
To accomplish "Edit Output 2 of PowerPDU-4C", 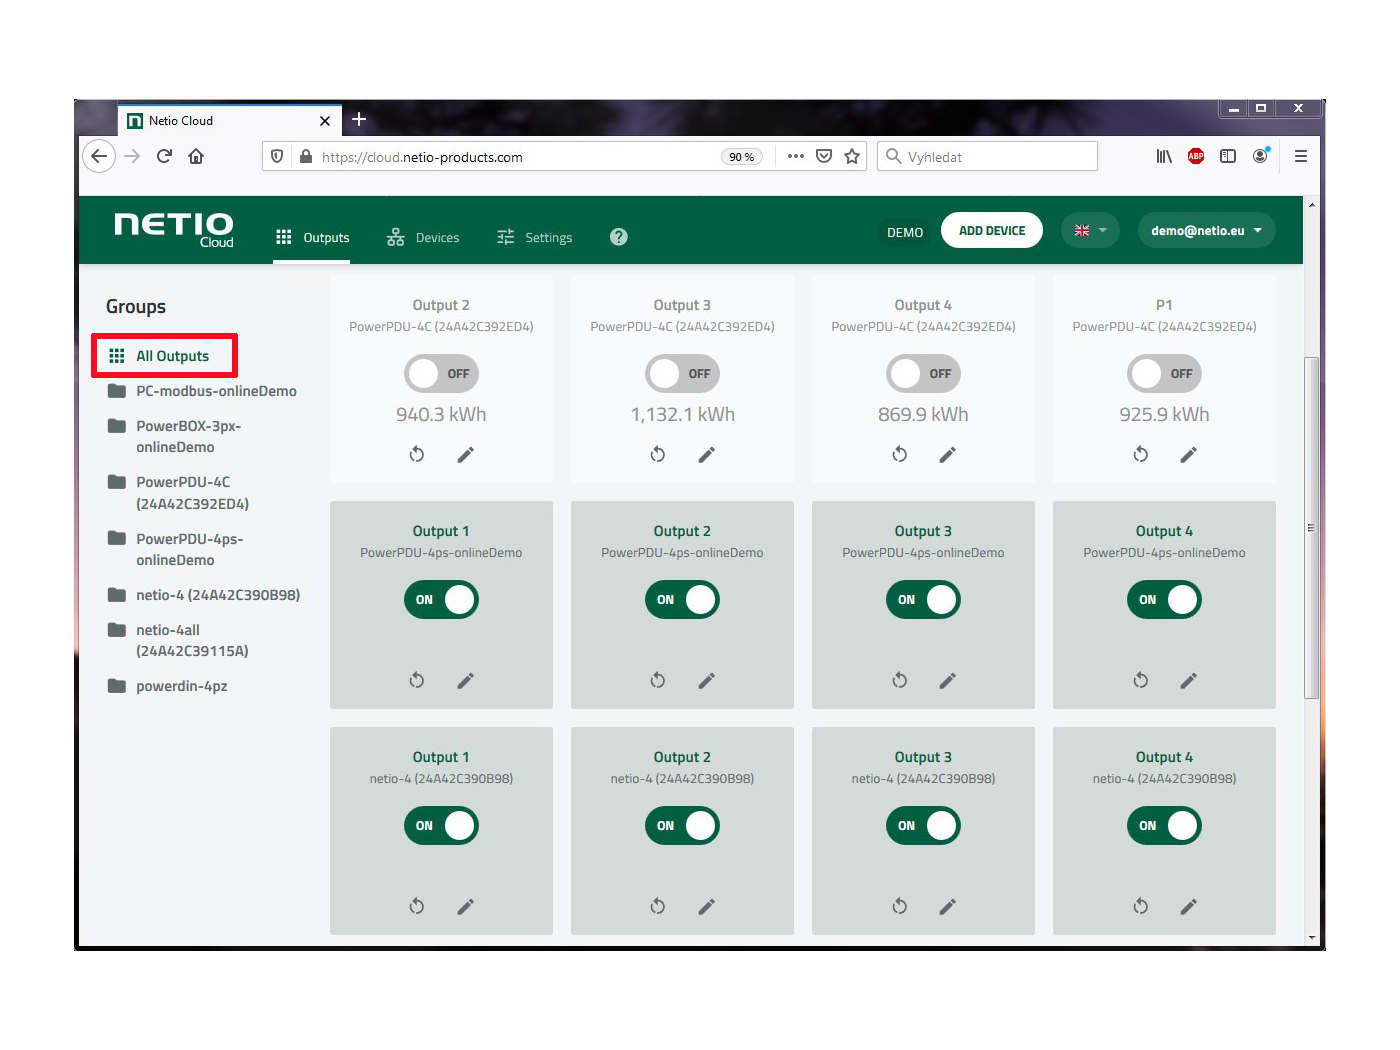I will (466, 455).
